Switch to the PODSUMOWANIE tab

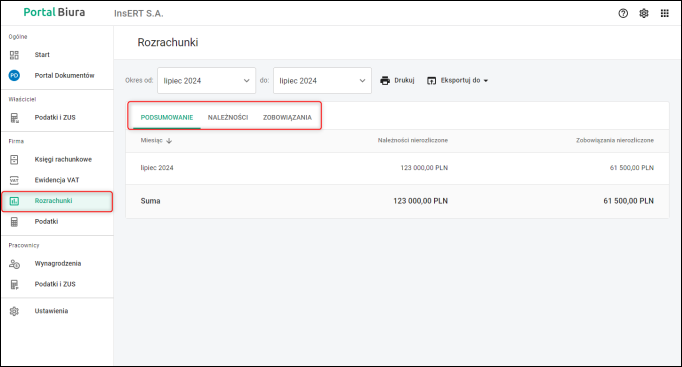tap(167, 117)
